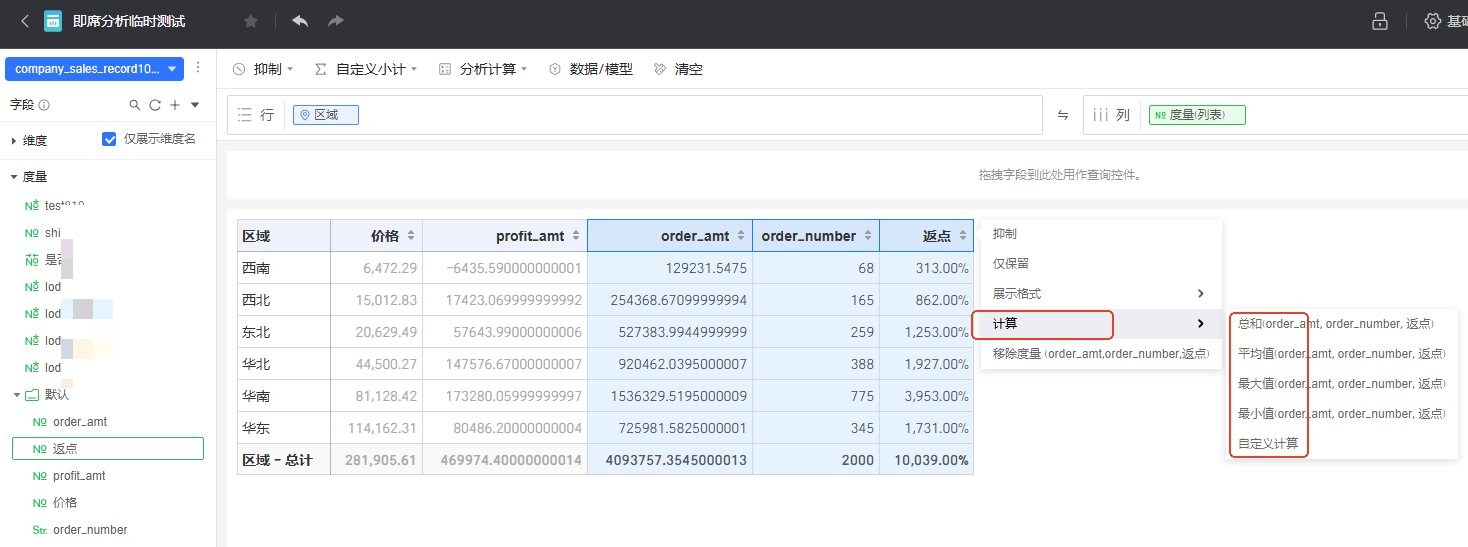The image size is (1468, 547).
Task: Click the 清空 button
Action: [x=678, y=69]
